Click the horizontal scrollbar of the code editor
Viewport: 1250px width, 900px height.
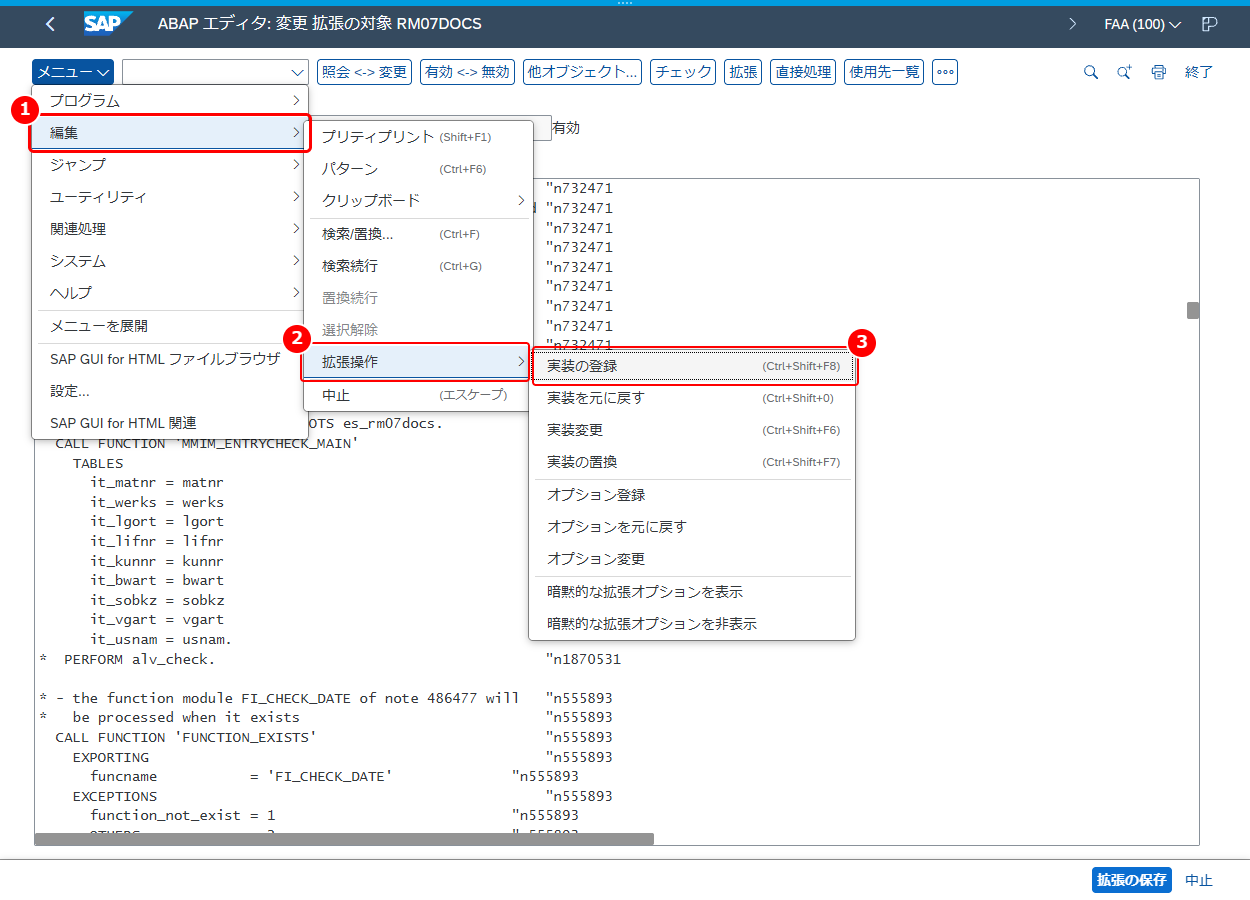point(344,839)
